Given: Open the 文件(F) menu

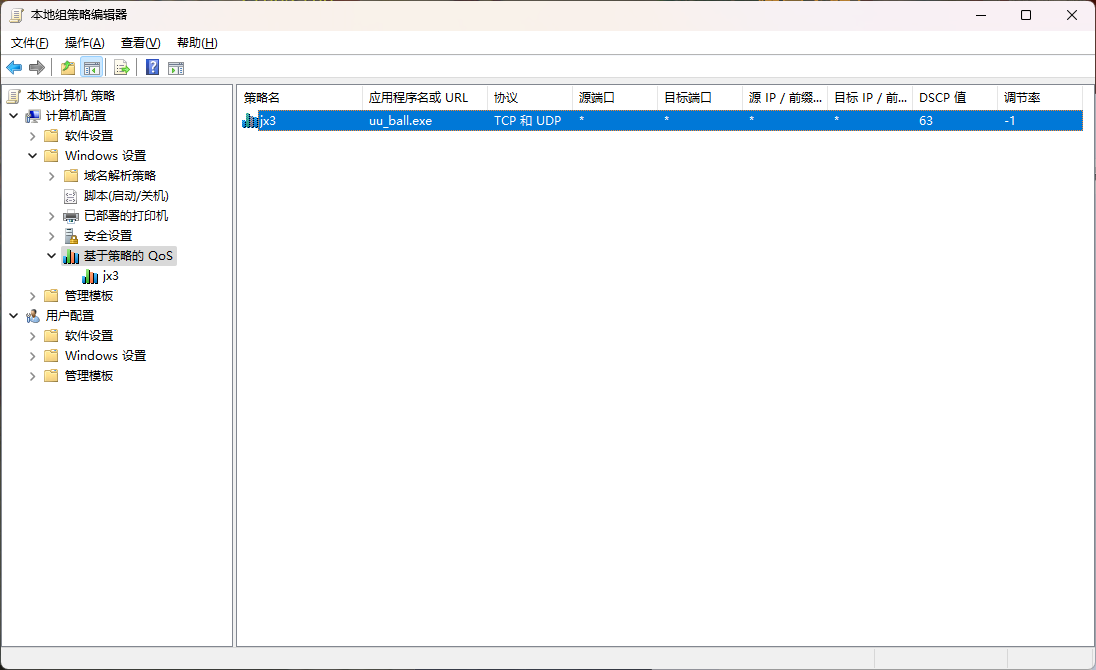Looking at the screenshot, I should click(x=29, y=43).
